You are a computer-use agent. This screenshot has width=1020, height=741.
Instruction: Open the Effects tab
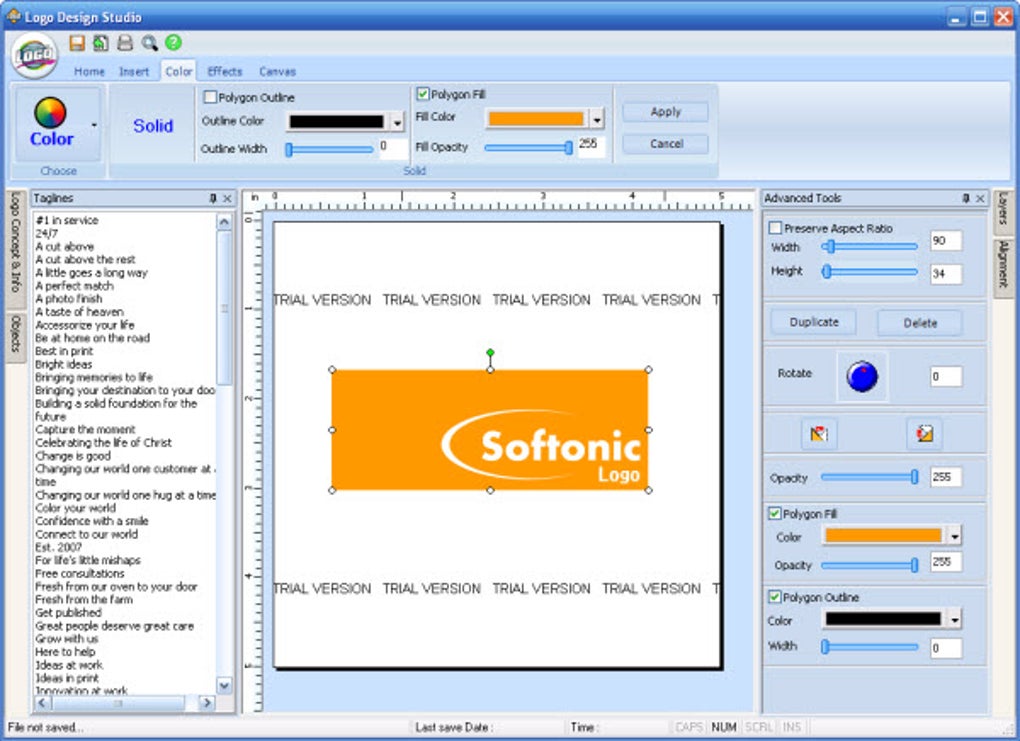[224, 72]
